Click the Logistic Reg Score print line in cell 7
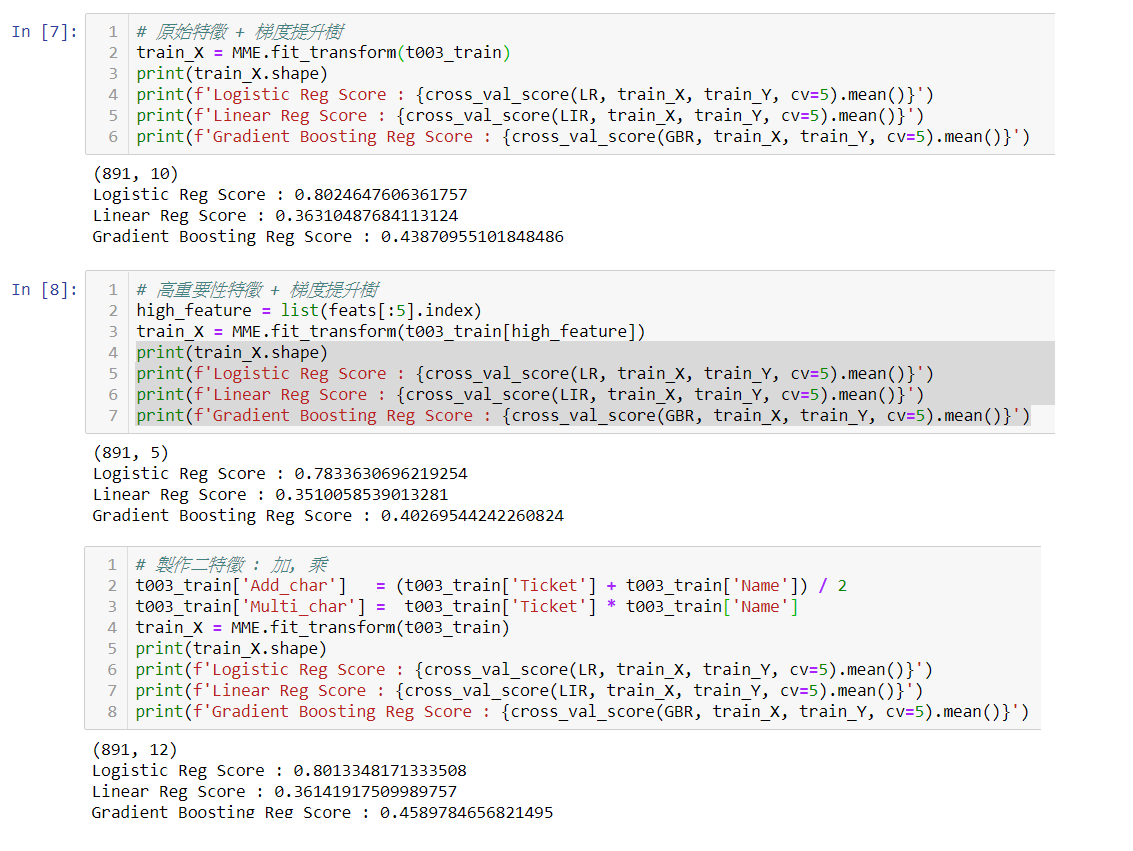This screenshot has height=851, width=1133. coord(535,95)
